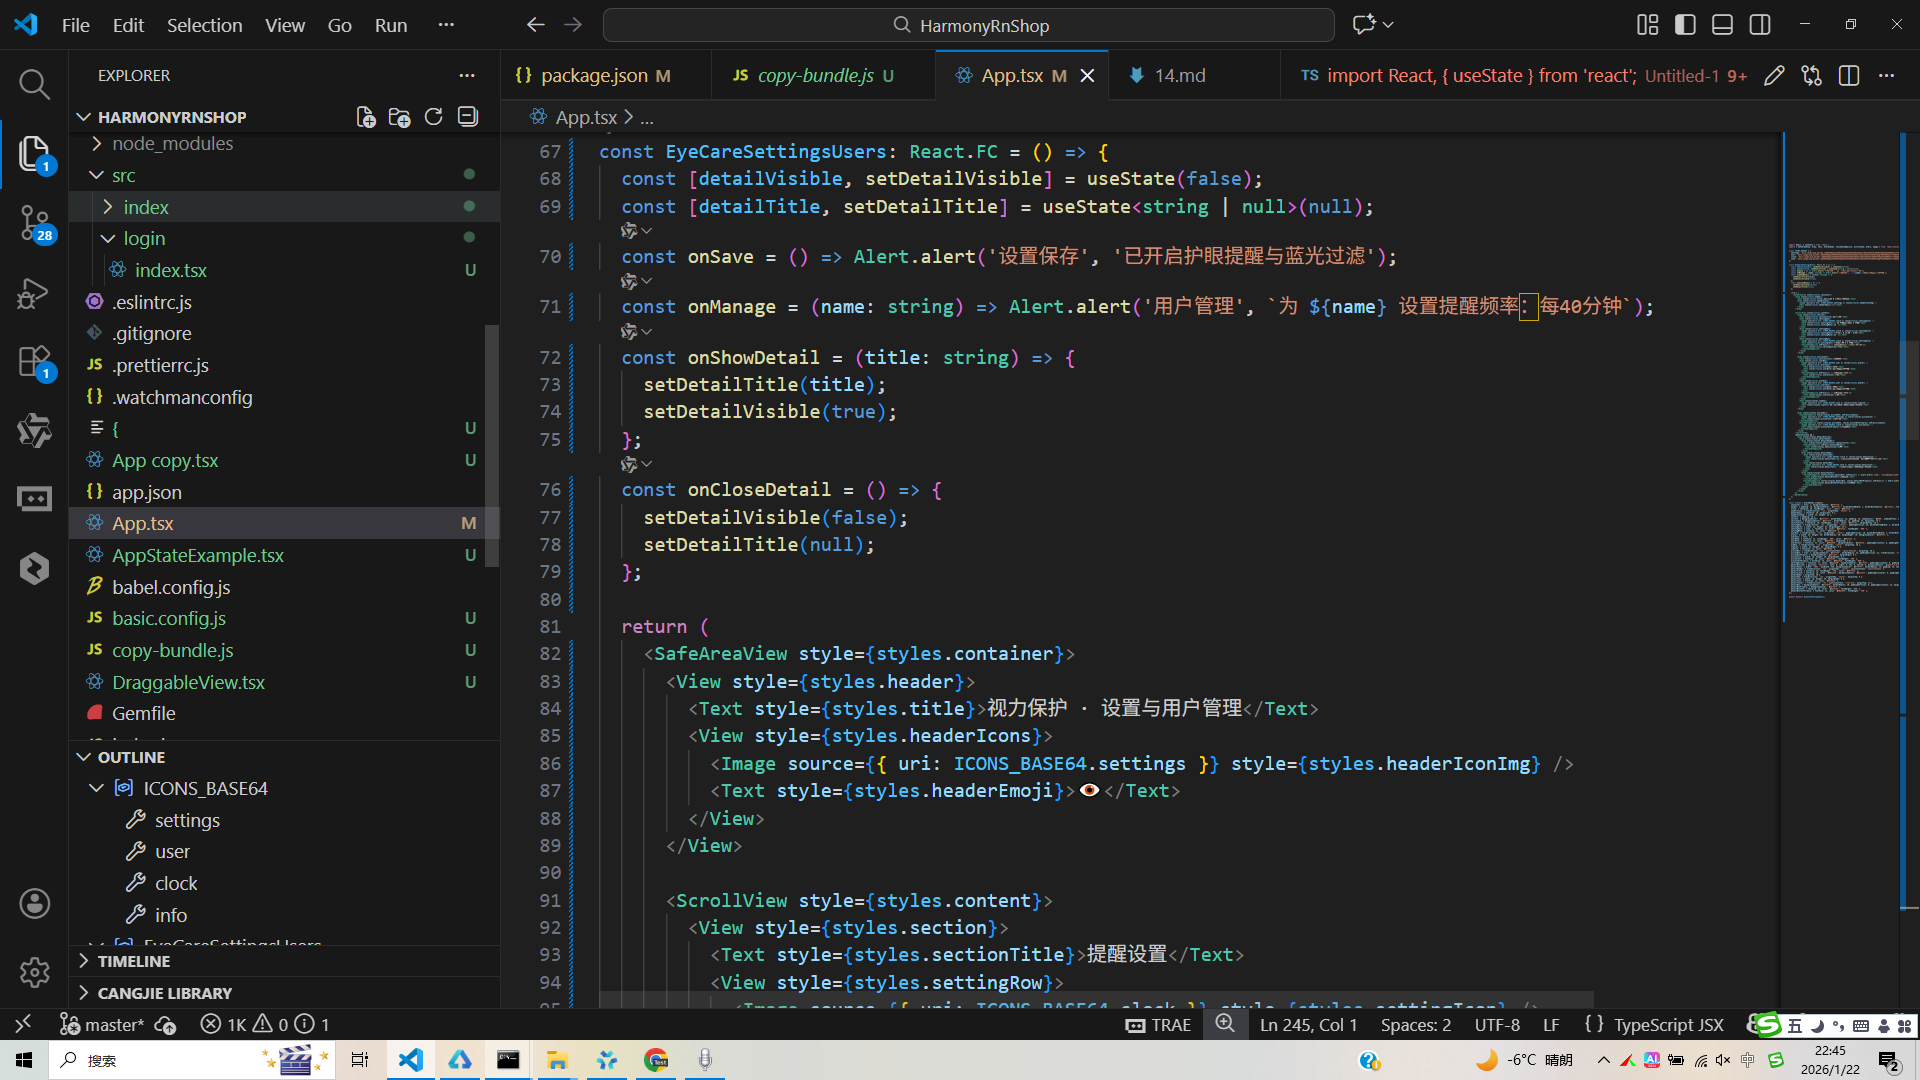
Task: Open the Extensions view
Action: (x=34, y=361)
